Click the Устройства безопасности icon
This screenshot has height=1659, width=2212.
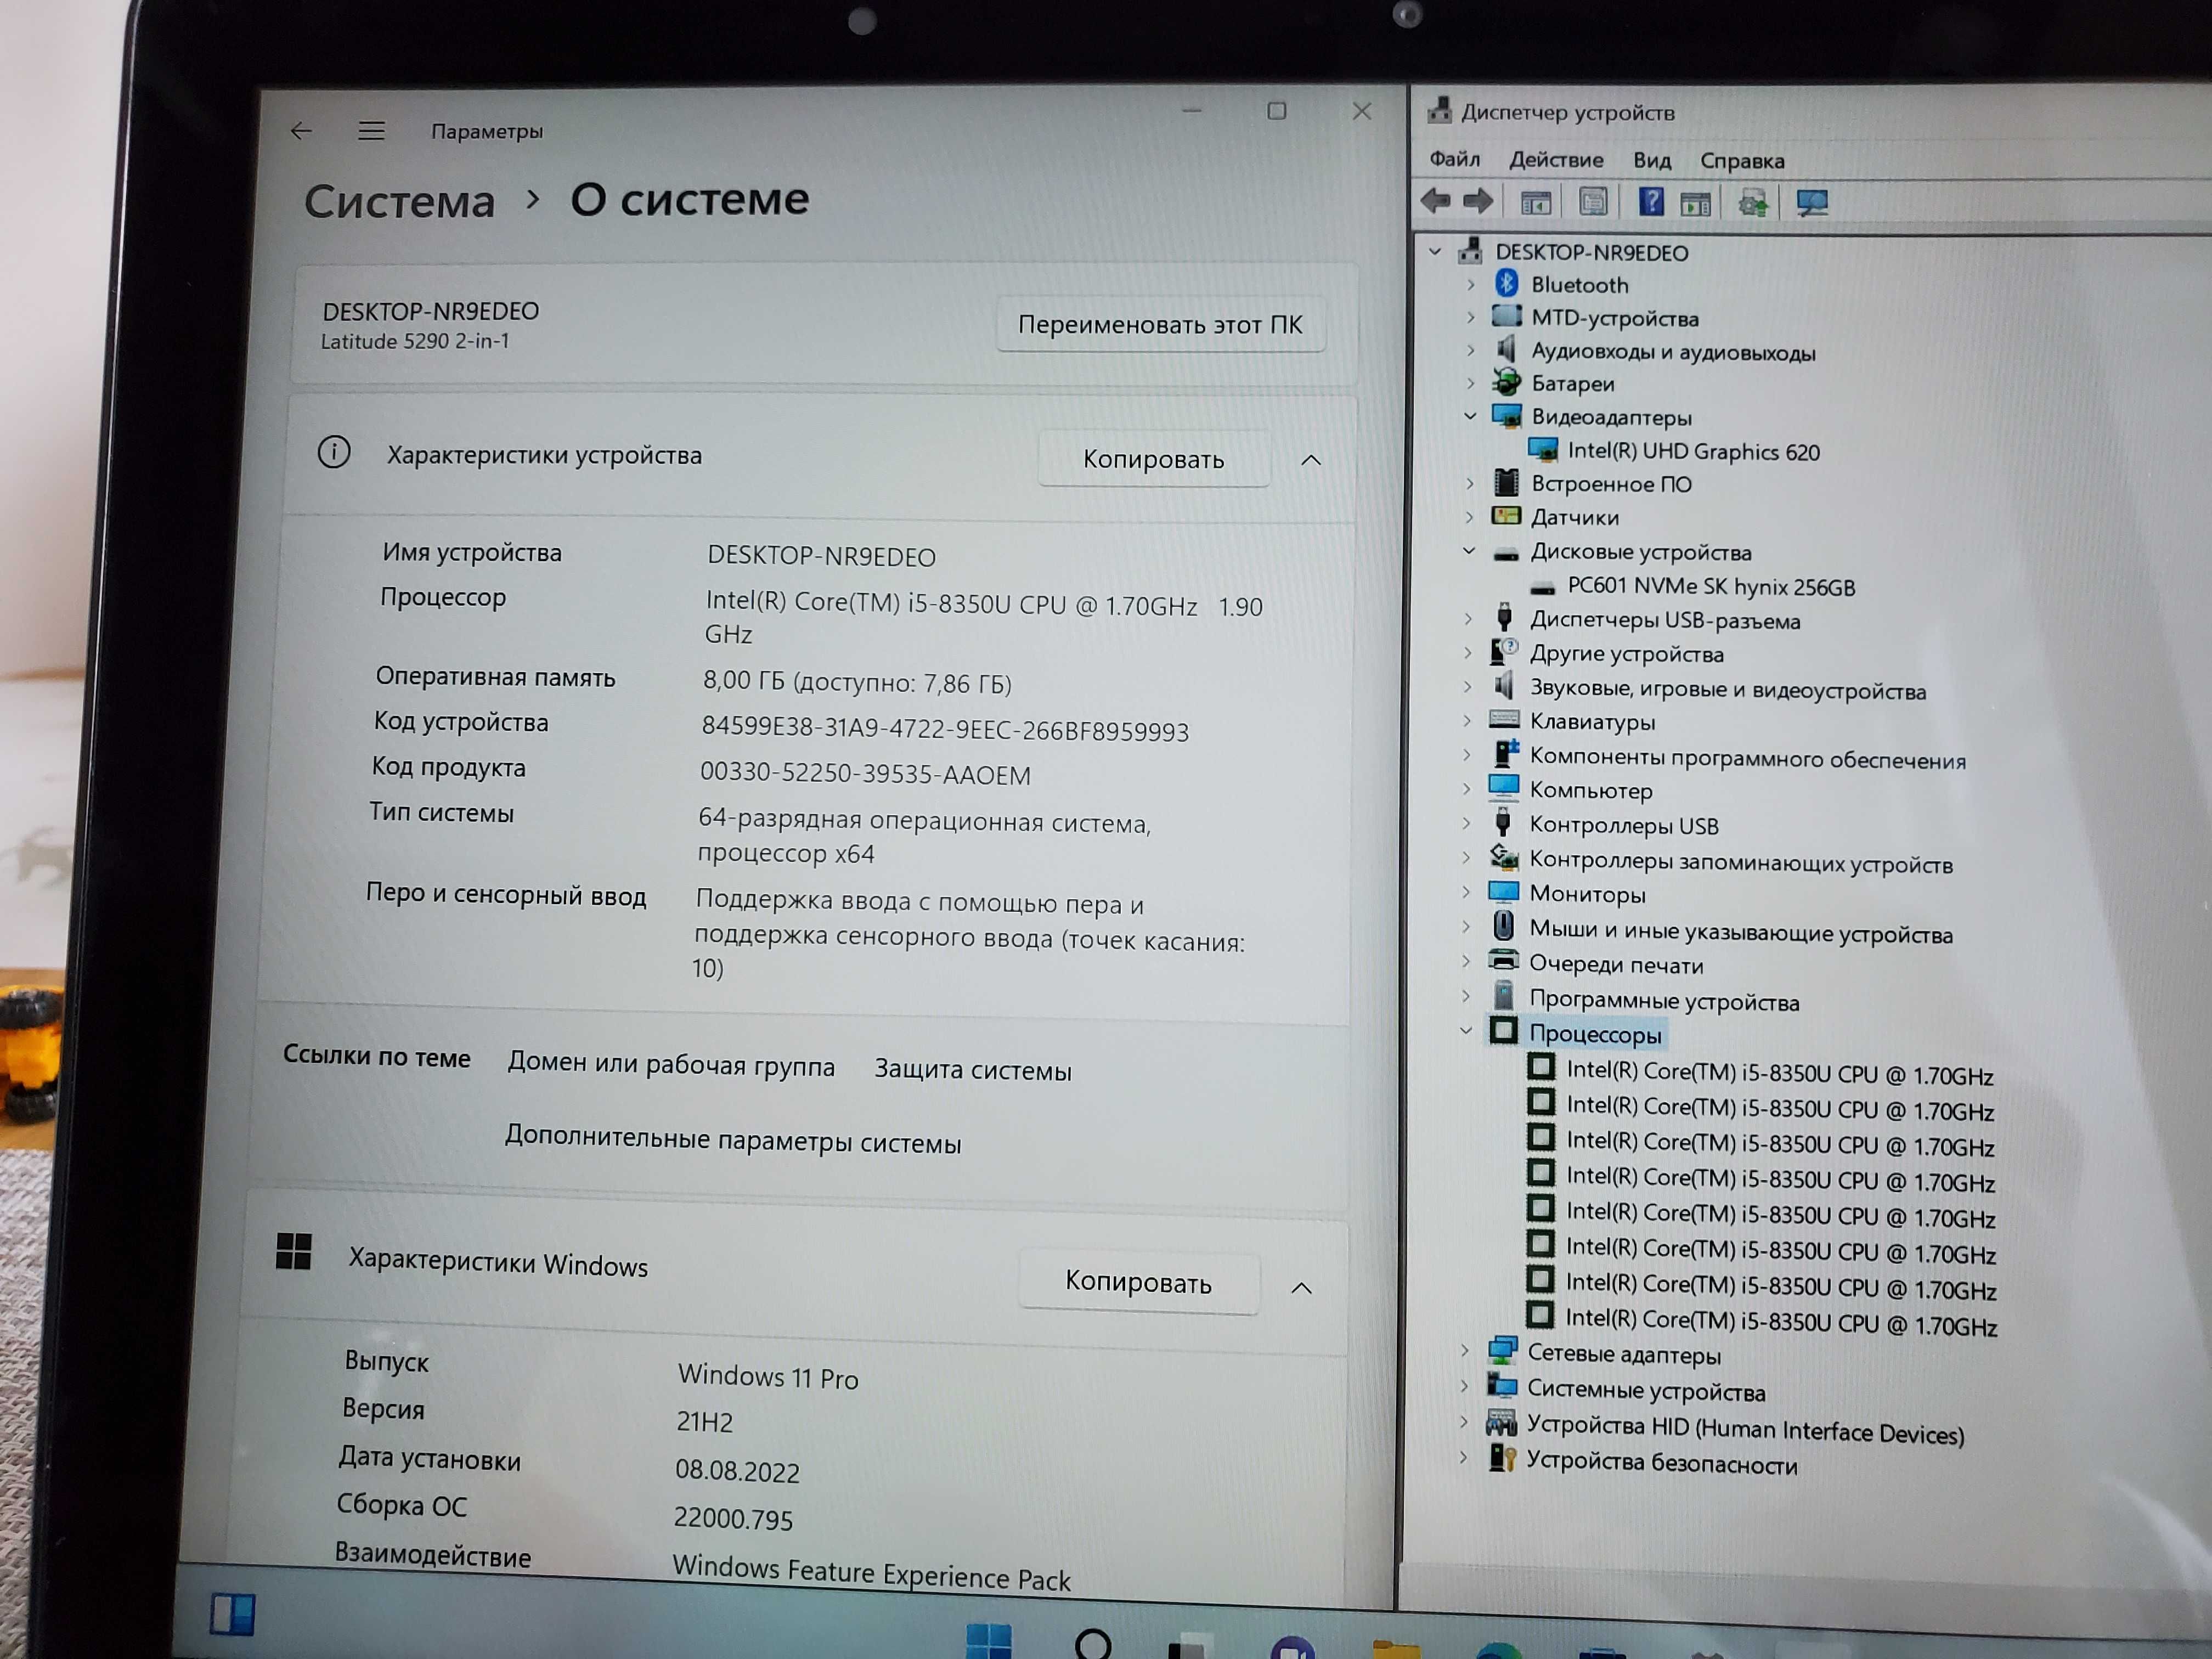click(1502, 1458)
